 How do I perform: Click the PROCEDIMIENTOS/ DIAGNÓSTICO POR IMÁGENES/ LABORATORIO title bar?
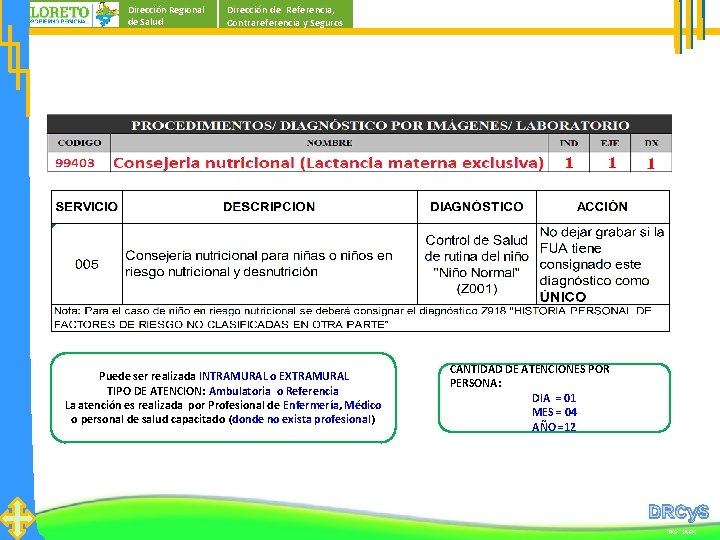(359, 124)
